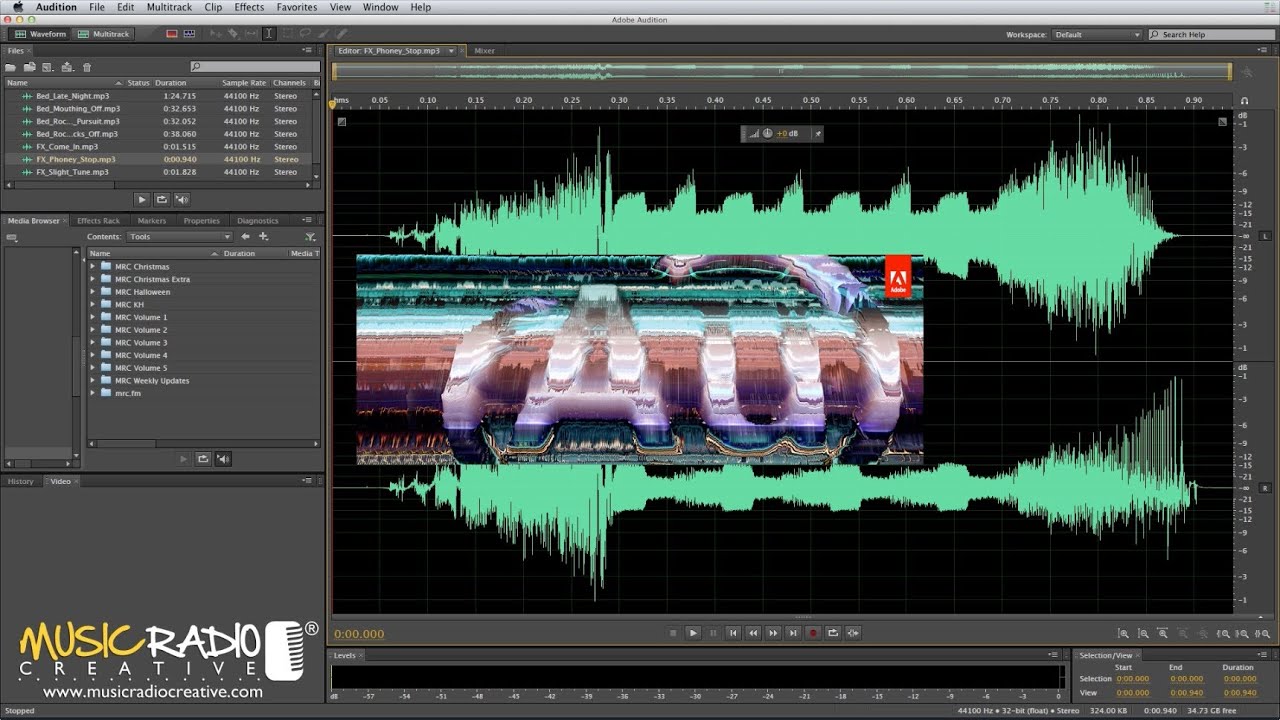Toggle the spectral frequency display icon

coord(172,34)
